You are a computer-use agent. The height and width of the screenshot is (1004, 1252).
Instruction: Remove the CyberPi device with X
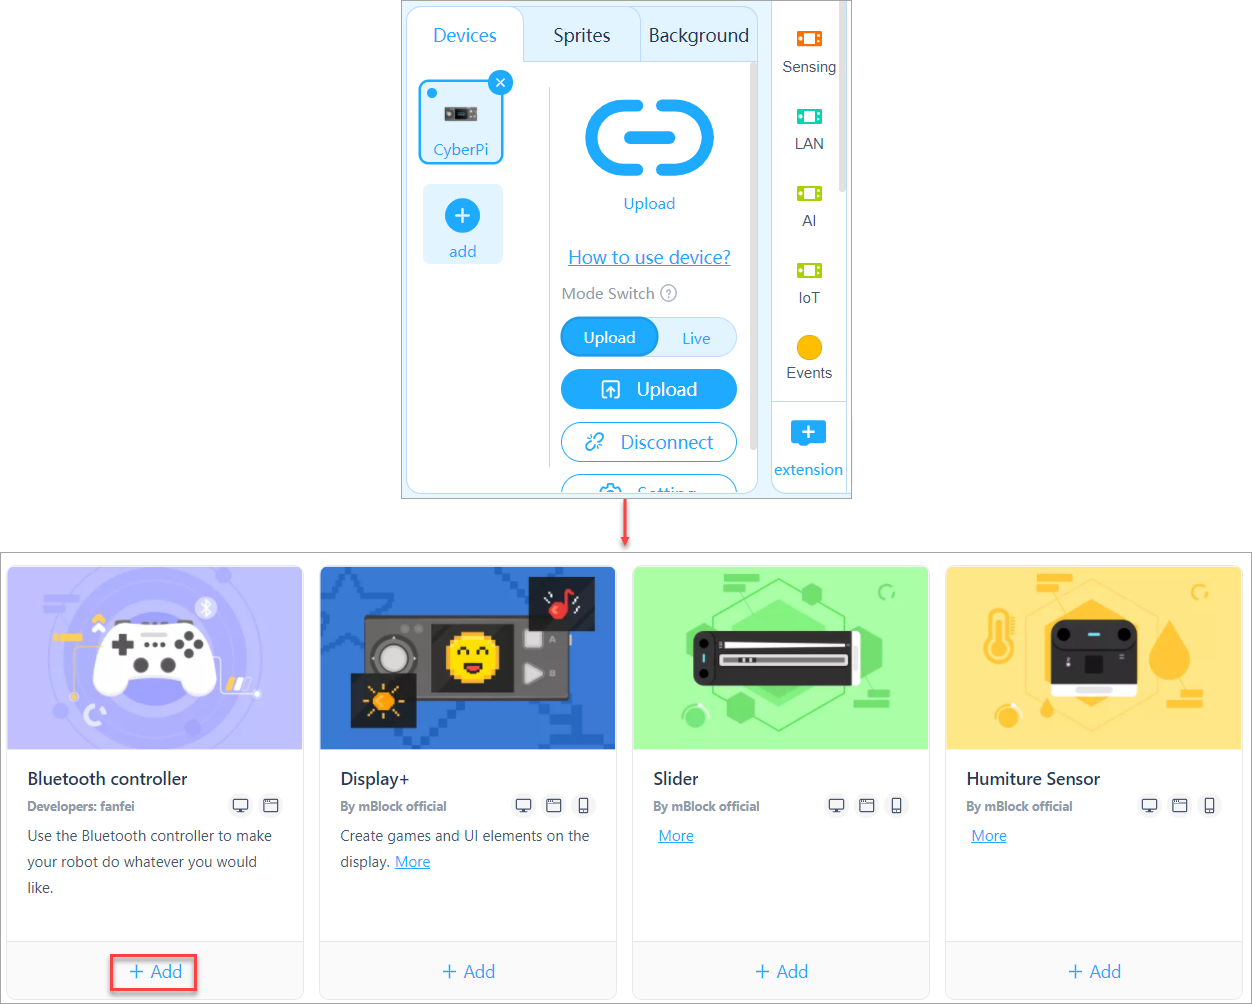(501, 83)
